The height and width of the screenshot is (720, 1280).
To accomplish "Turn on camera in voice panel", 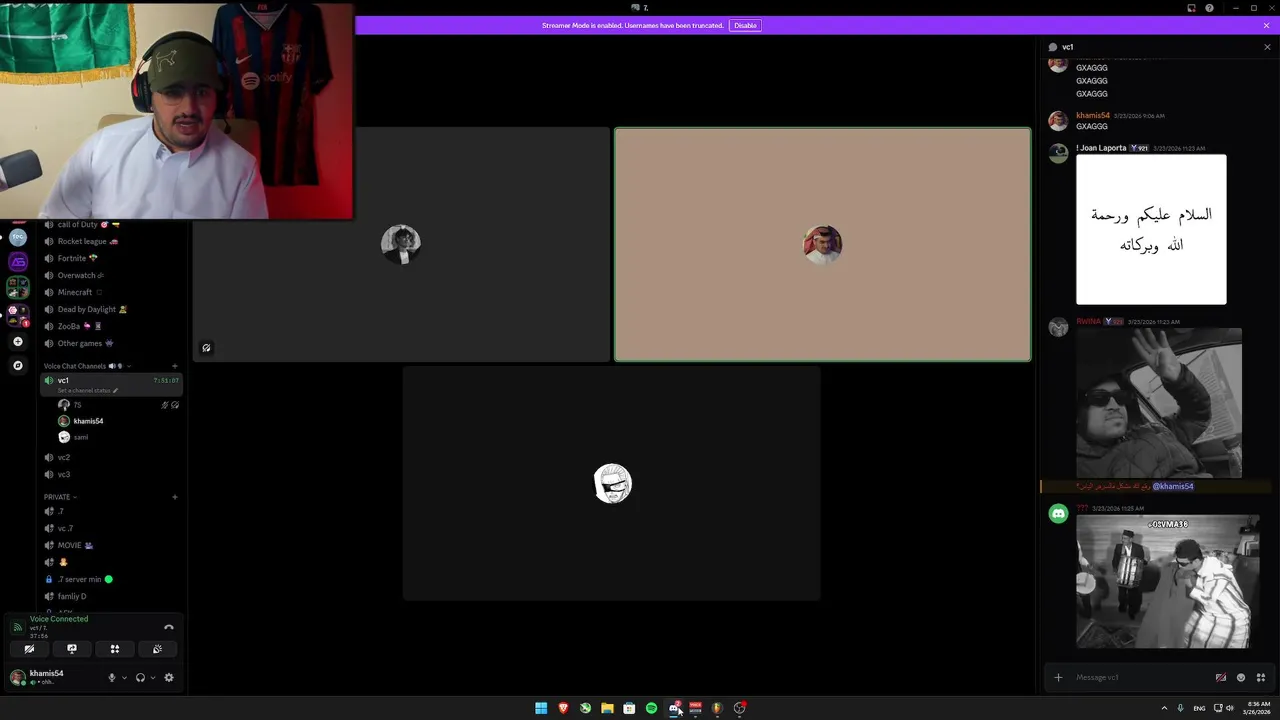I will point(29,649).
